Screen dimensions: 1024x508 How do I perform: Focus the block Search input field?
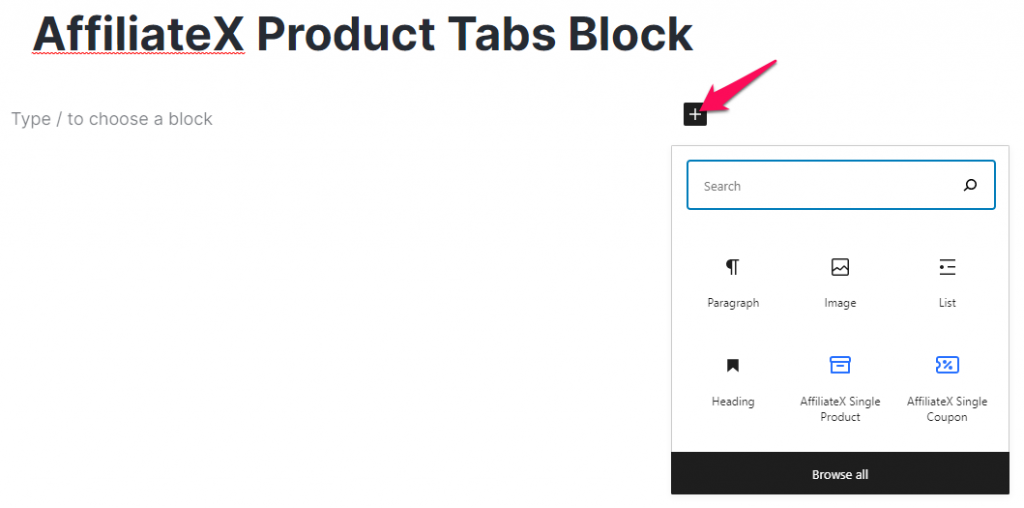(841, 185)
